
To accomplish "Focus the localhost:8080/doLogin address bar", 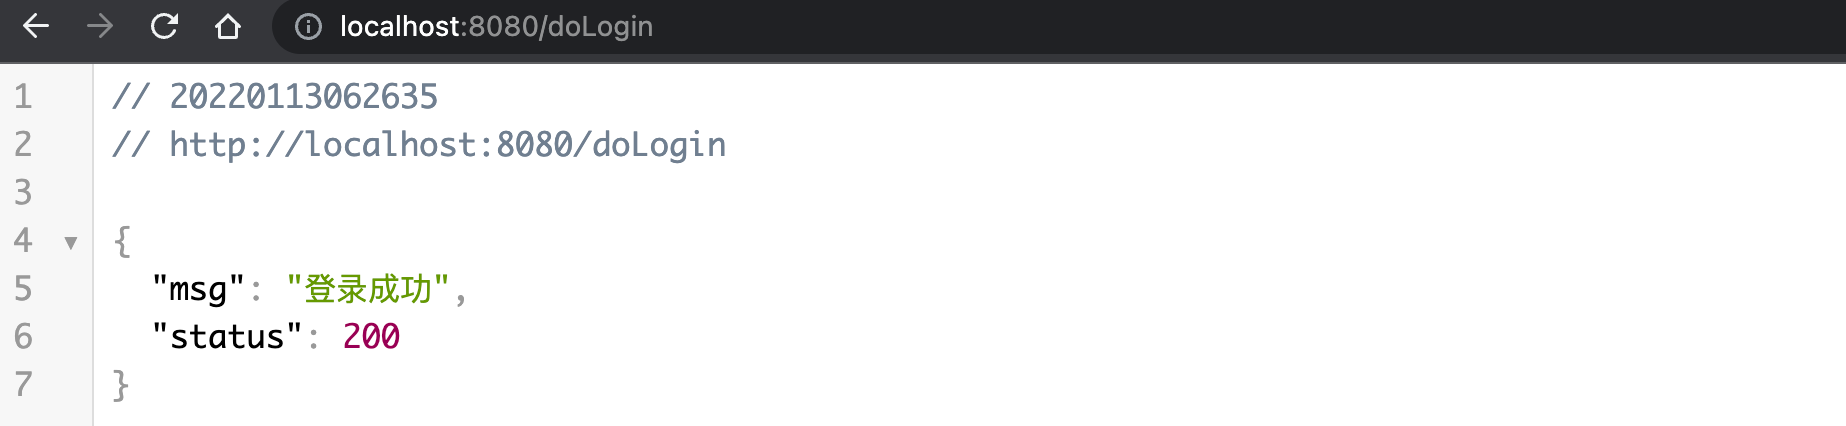I will pos(496,27).
